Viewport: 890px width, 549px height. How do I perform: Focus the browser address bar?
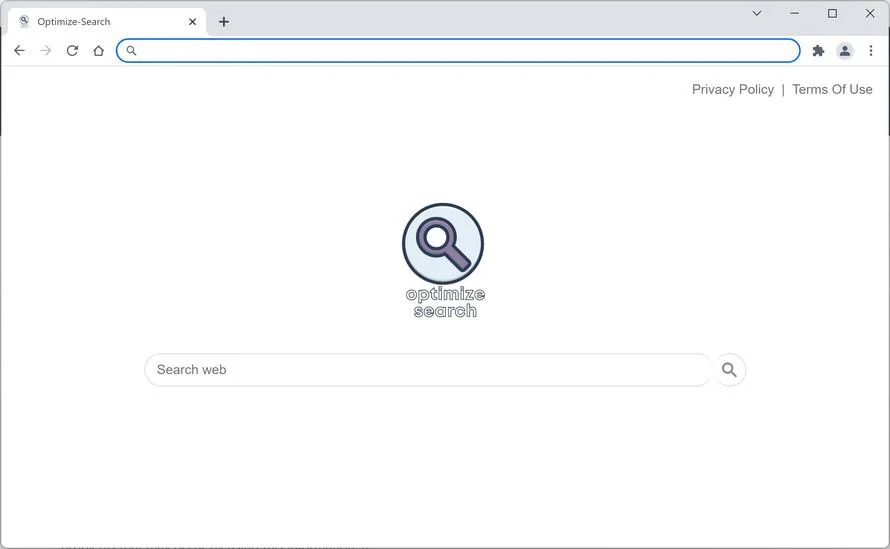(x=458, y=51)
